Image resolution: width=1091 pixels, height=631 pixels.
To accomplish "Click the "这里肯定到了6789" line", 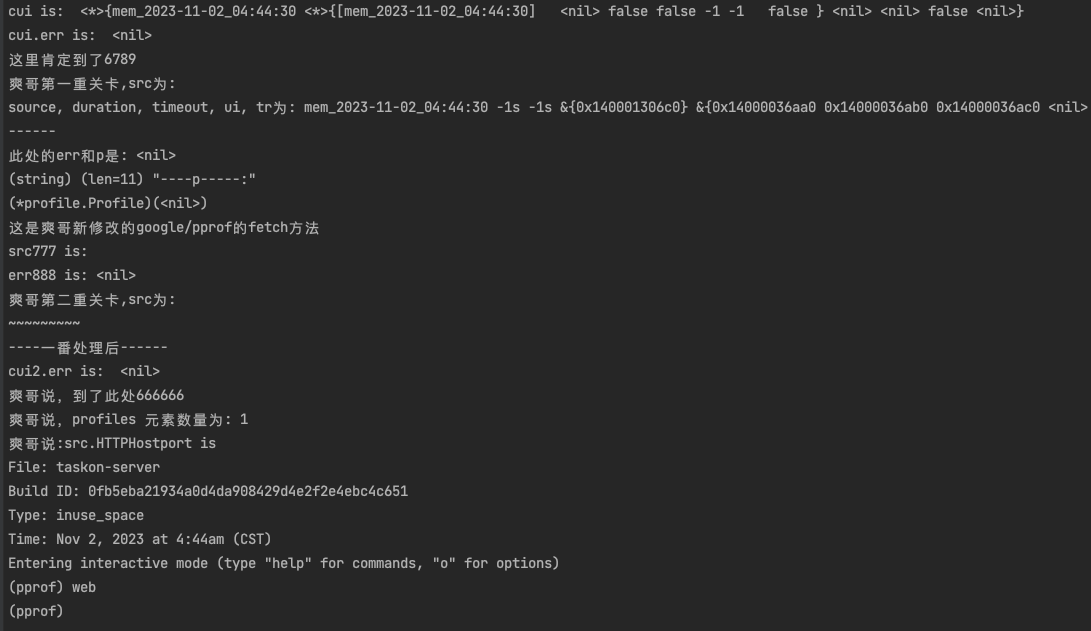I will pyautogui.click(x=72, y=59).
